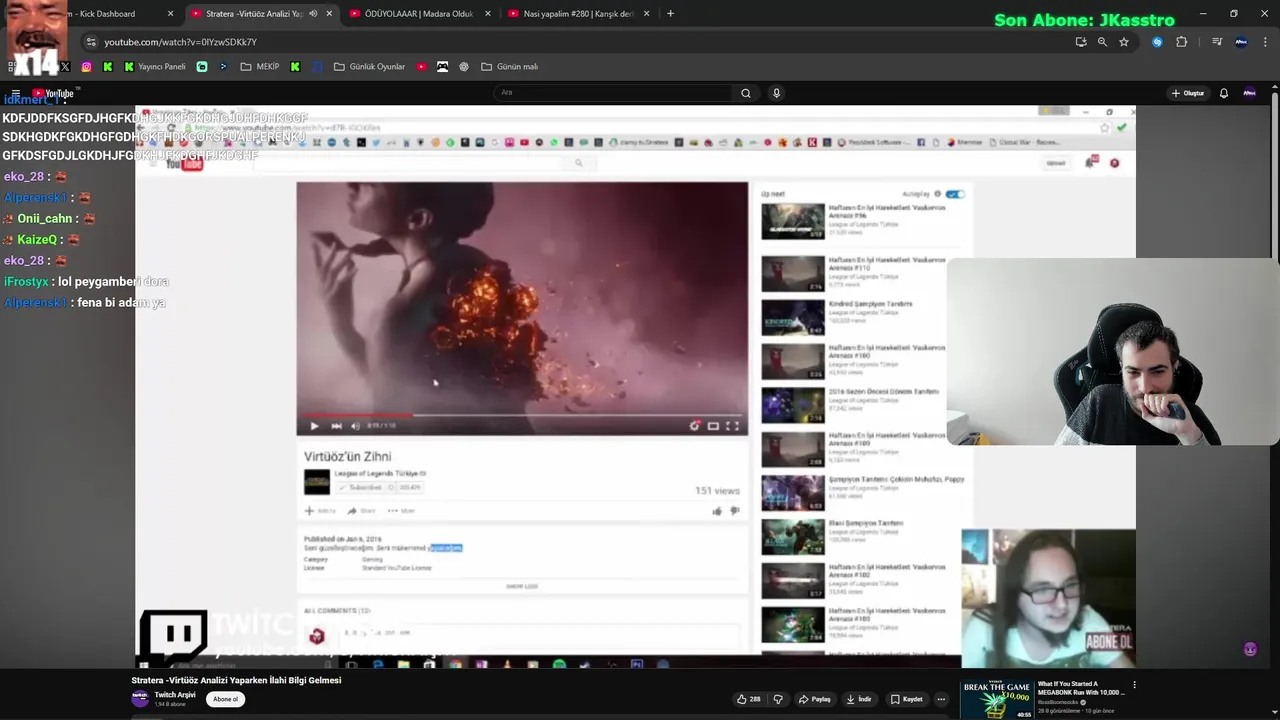This screenshot has height=720, width=1280.
Task: Open the Instagram bookmark
Action: [x=86, y=67]
